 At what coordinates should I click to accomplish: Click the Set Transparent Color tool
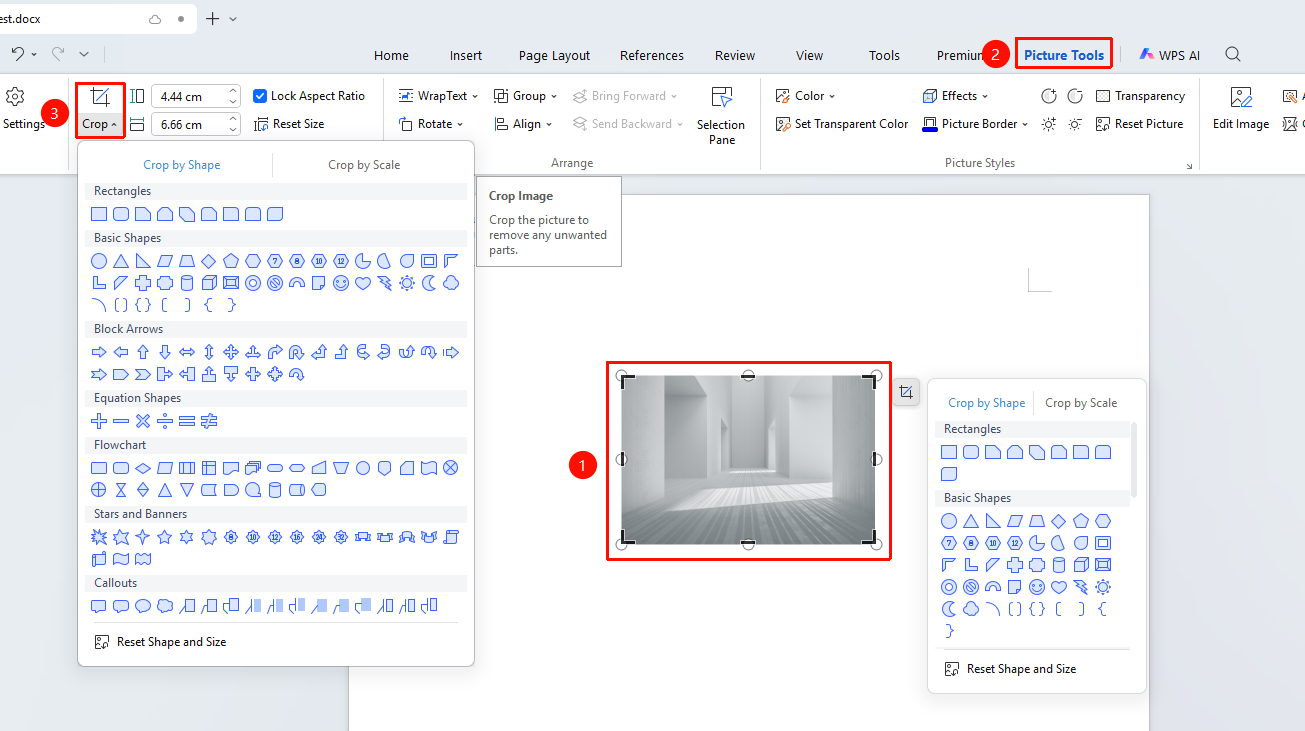pos(842,124)
